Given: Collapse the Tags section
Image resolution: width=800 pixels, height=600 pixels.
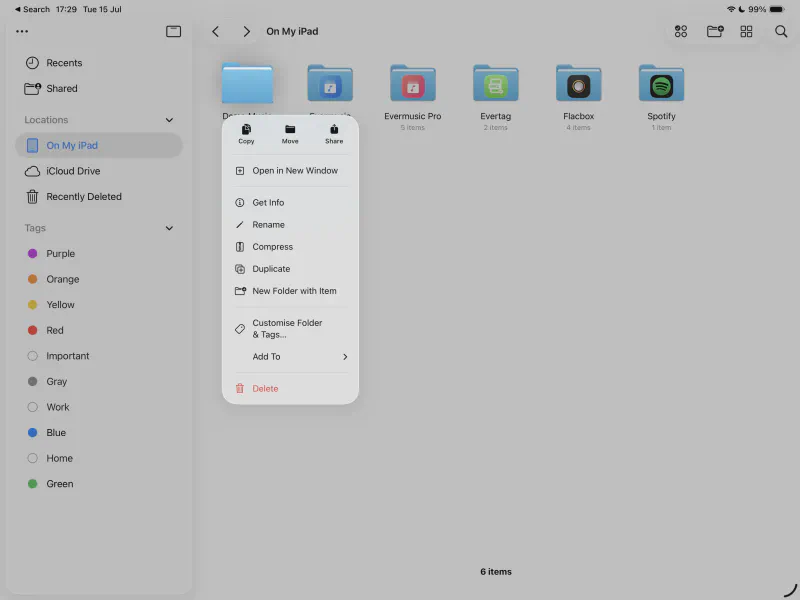Looking at the screenshot, I should [168, 228].
